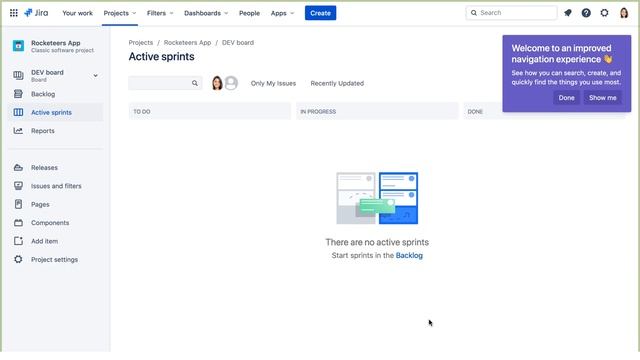The height and width of the screenshot is (360, 640).
Task: Click DEV board breadcrumb link
Action: coord(238,42)
